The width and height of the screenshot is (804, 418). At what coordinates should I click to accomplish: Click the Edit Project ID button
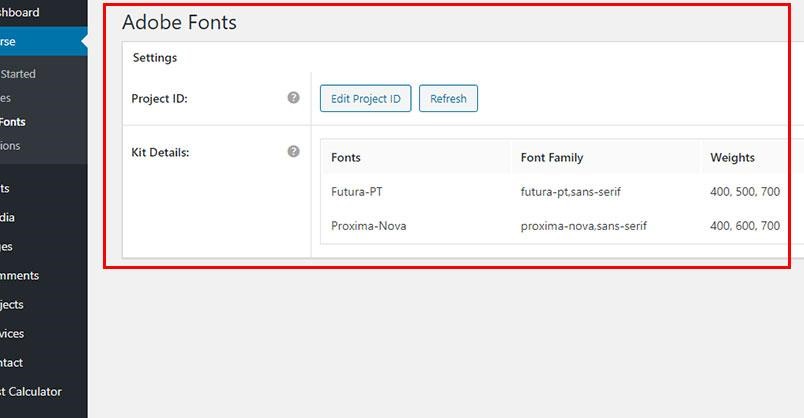click(366, 98)
